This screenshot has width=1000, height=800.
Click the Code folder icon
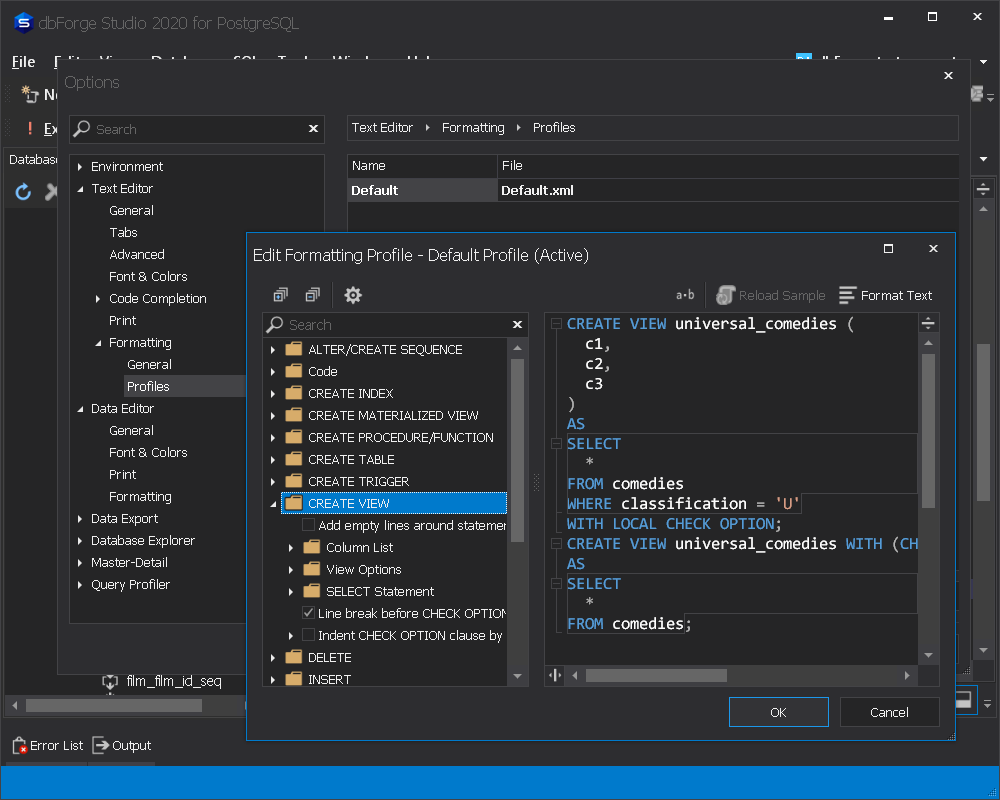pos(293,371)
